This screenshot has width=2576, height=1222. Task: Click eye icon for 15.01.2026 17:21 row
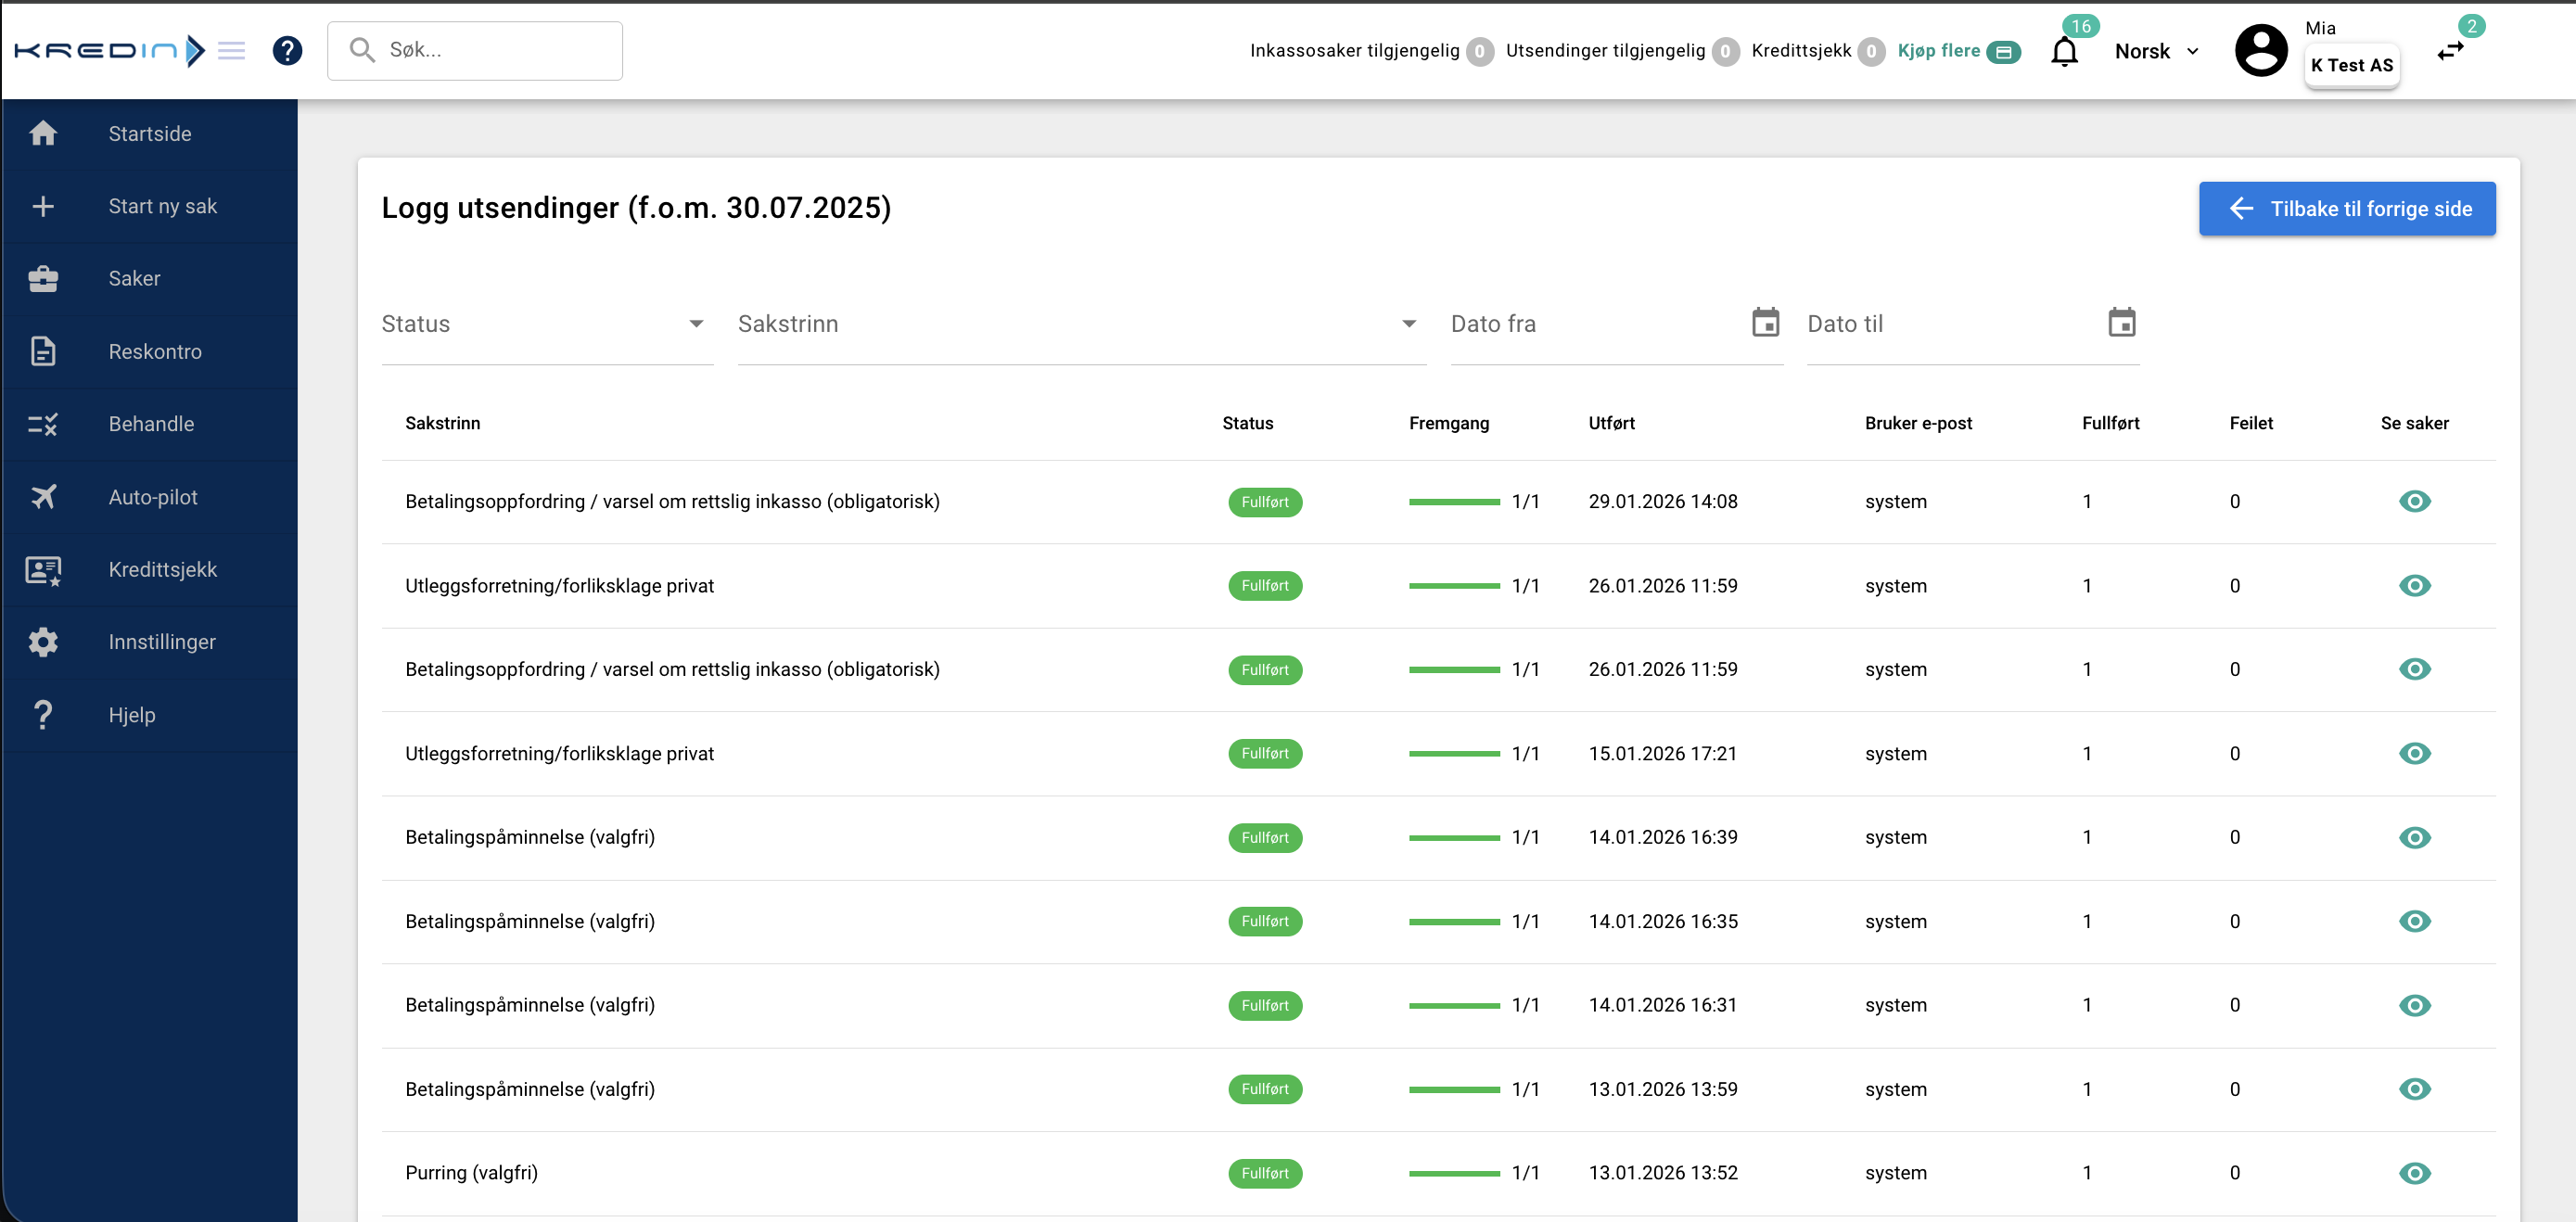point(2414,754)
